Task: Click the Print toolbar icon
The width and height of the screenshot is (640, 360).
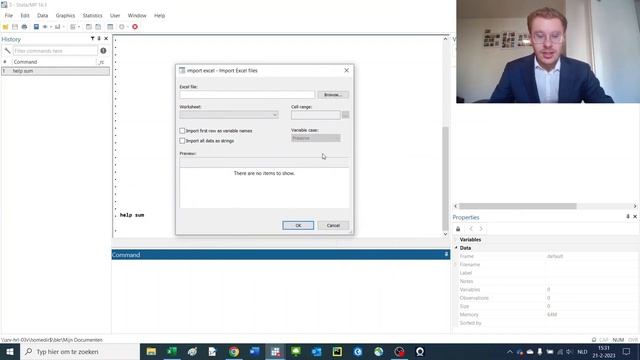Action: pos(24,27)
